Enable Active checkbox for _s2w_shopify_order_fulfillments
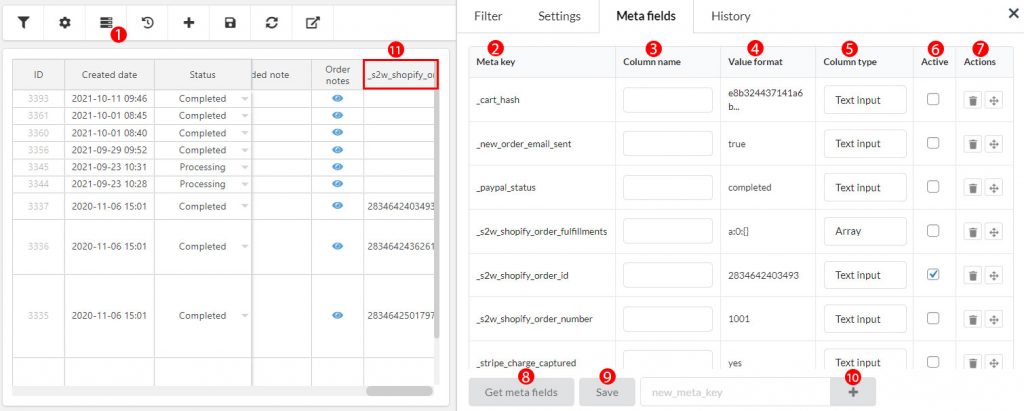 click(933, 231)
